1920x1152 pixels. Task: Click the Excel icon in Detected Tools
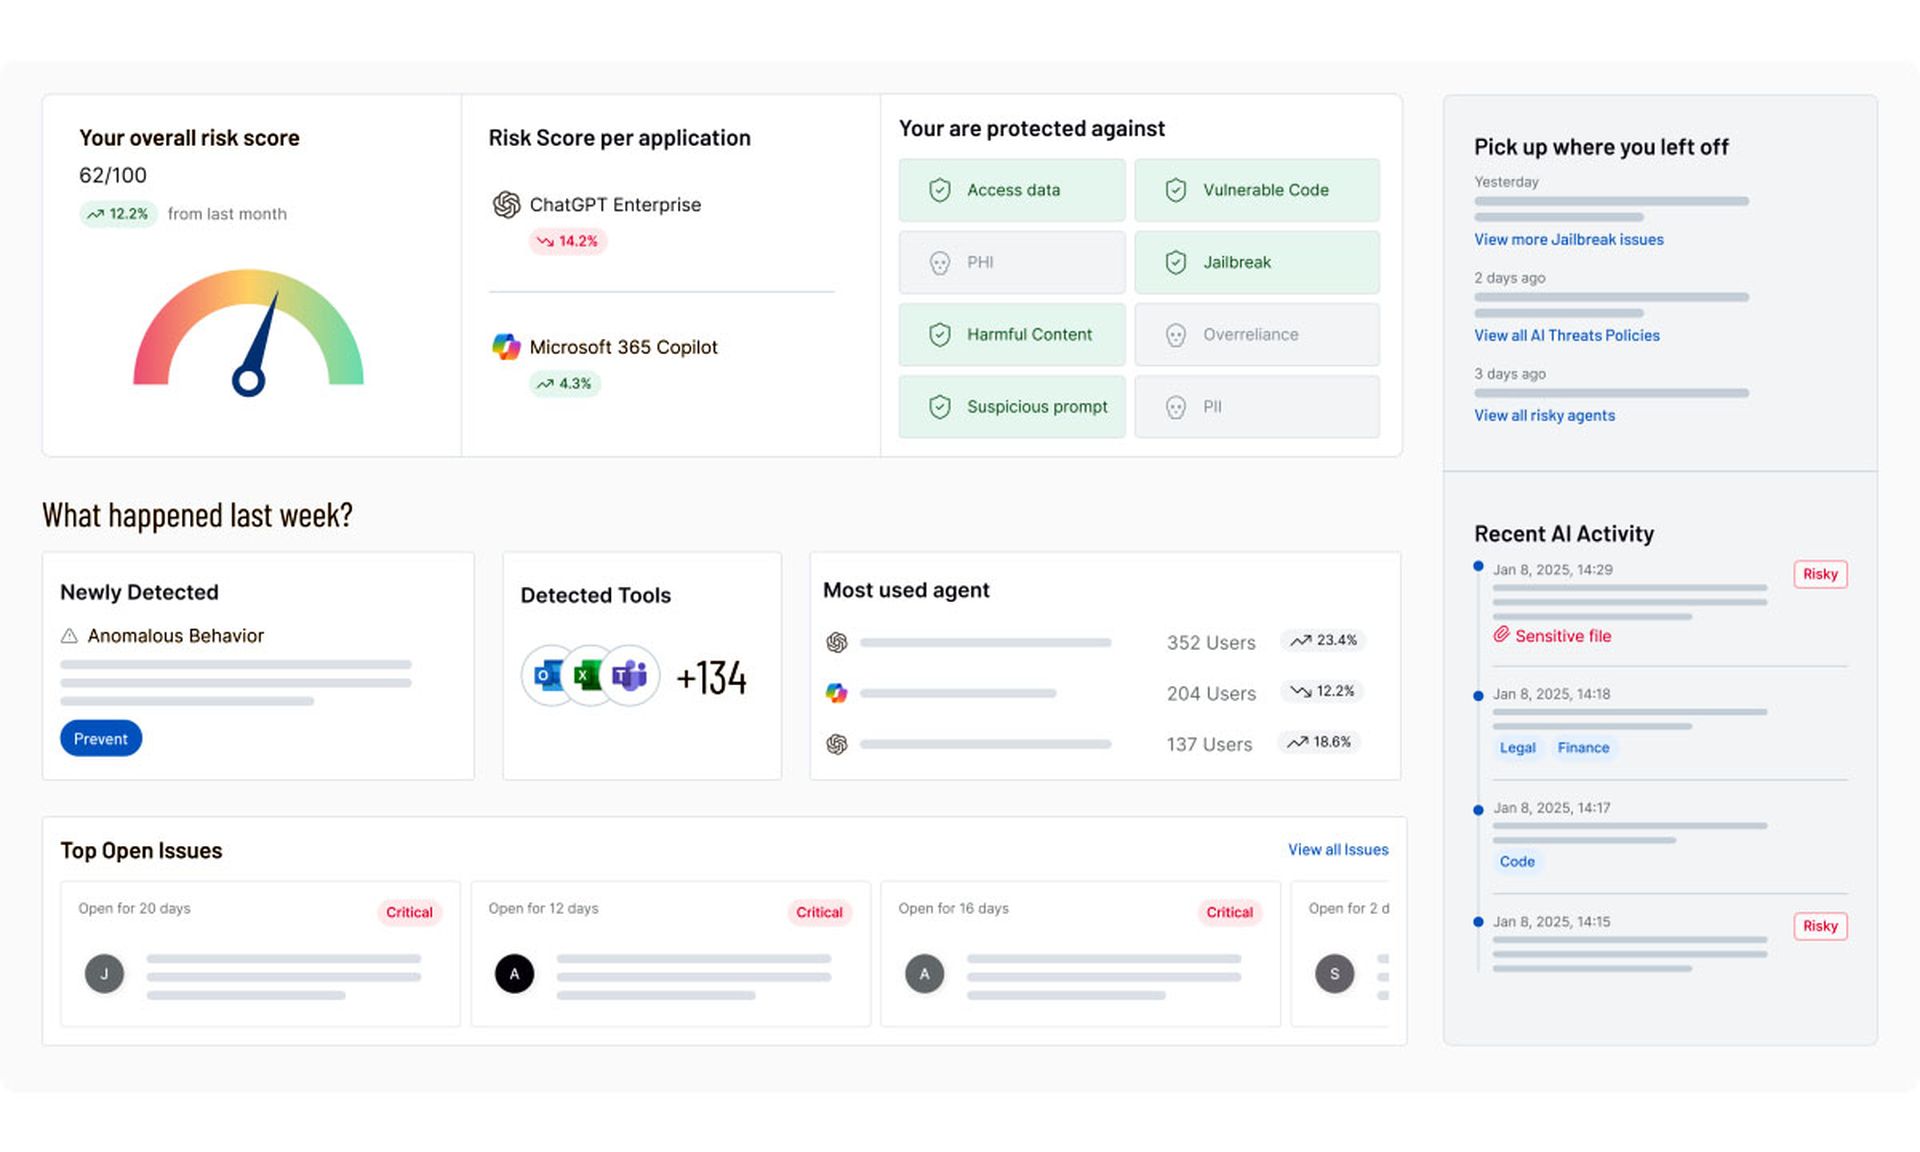589,676
